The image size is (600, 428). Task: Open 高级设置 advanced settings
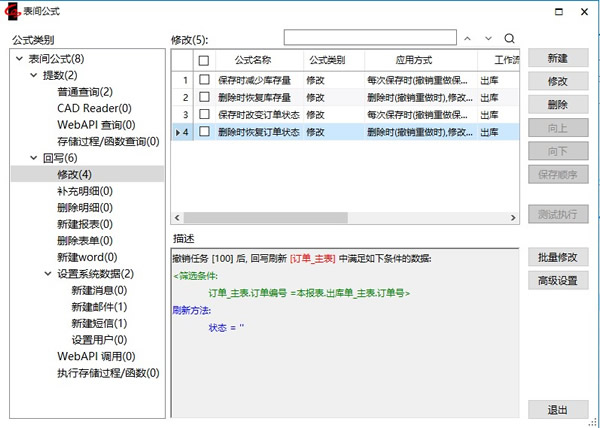pos(557,281)
